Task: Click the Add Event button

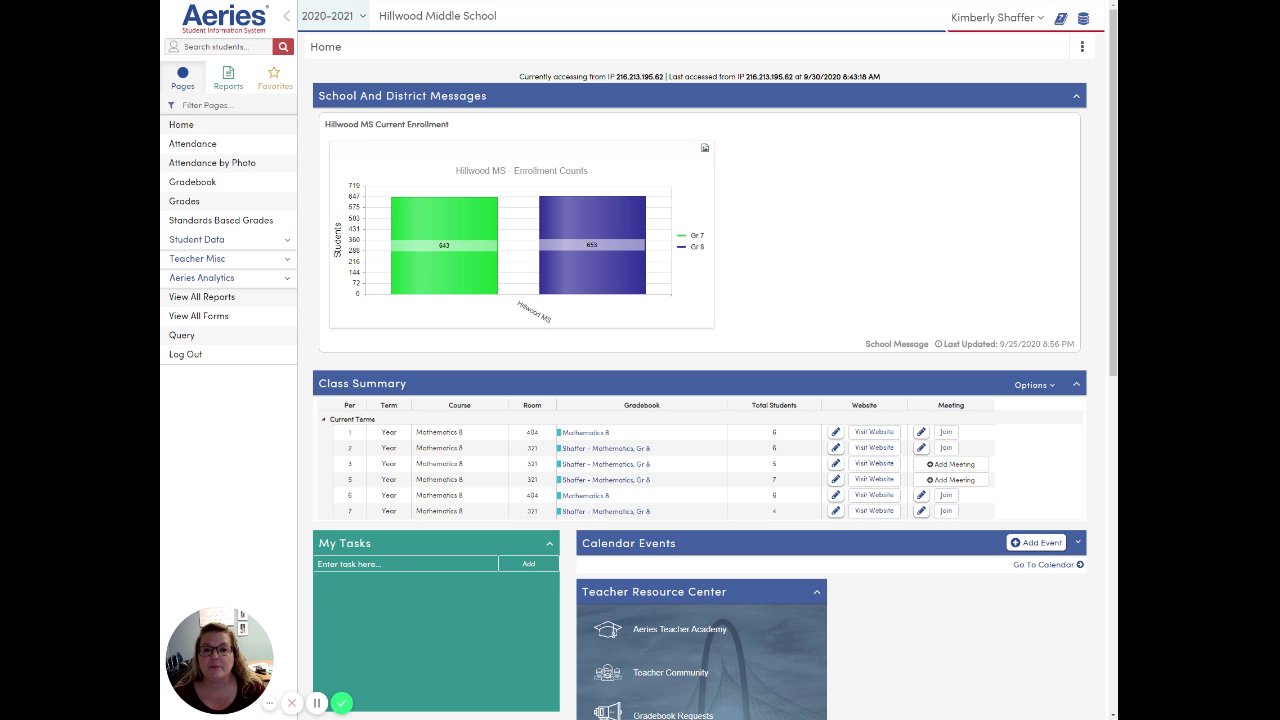Action: [x=1036, y=543]
